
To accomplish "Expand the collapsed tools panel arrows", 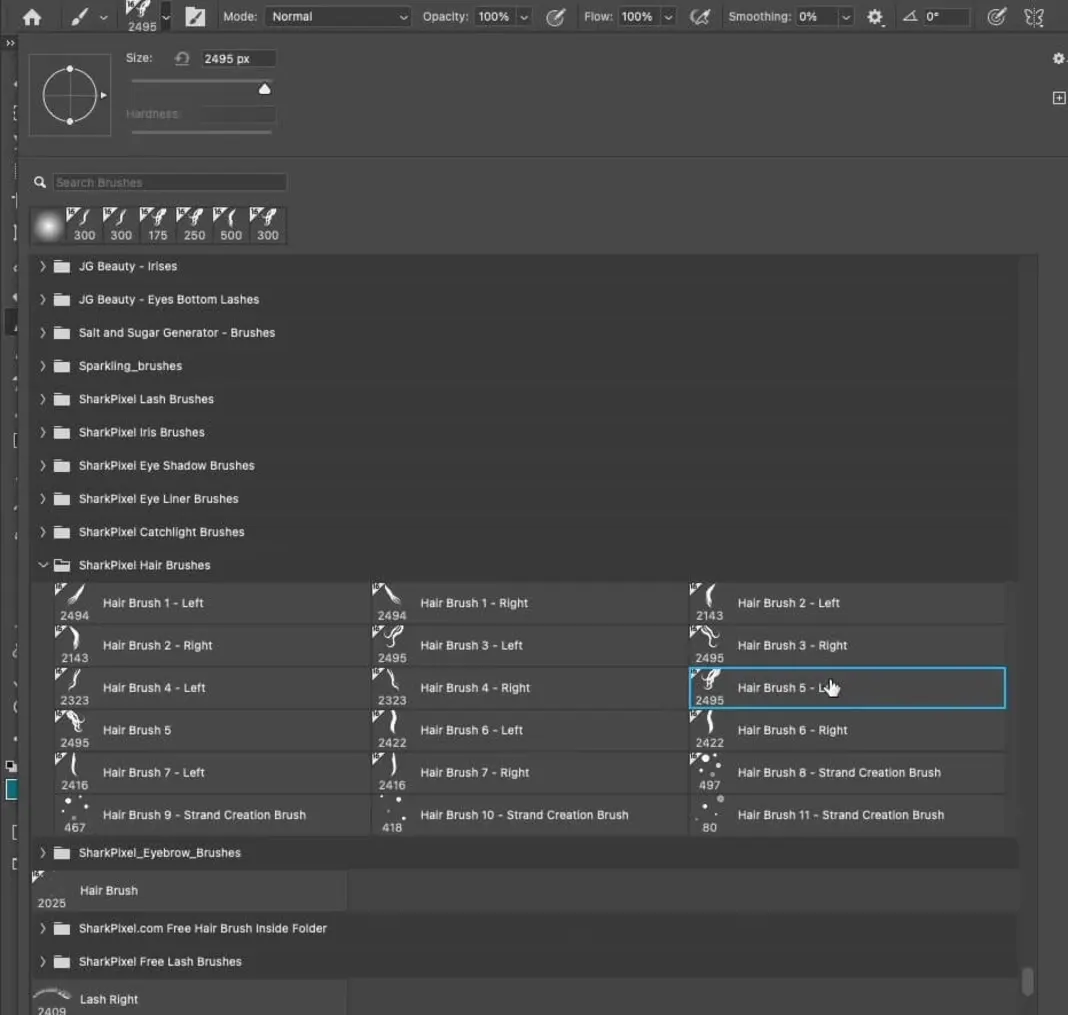I will (10, 43).
